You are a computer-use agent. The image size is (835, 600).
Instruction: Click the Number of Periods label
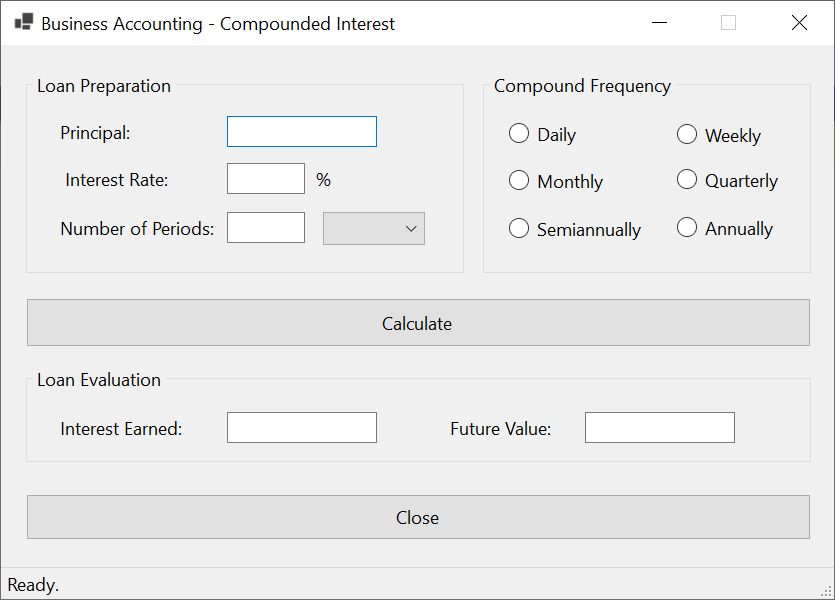click(x=137, y=229)
